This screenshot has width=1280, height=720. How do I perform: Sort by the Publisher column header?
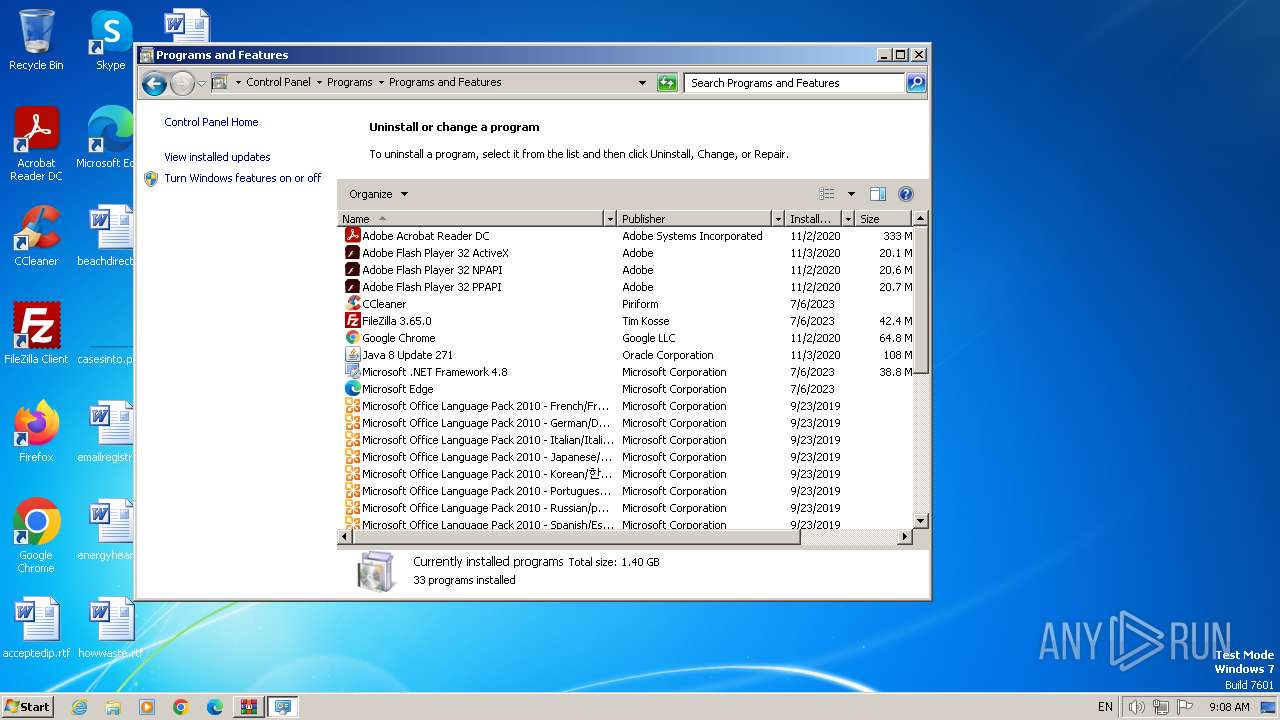pyautogui.click(x=695, y=219)
